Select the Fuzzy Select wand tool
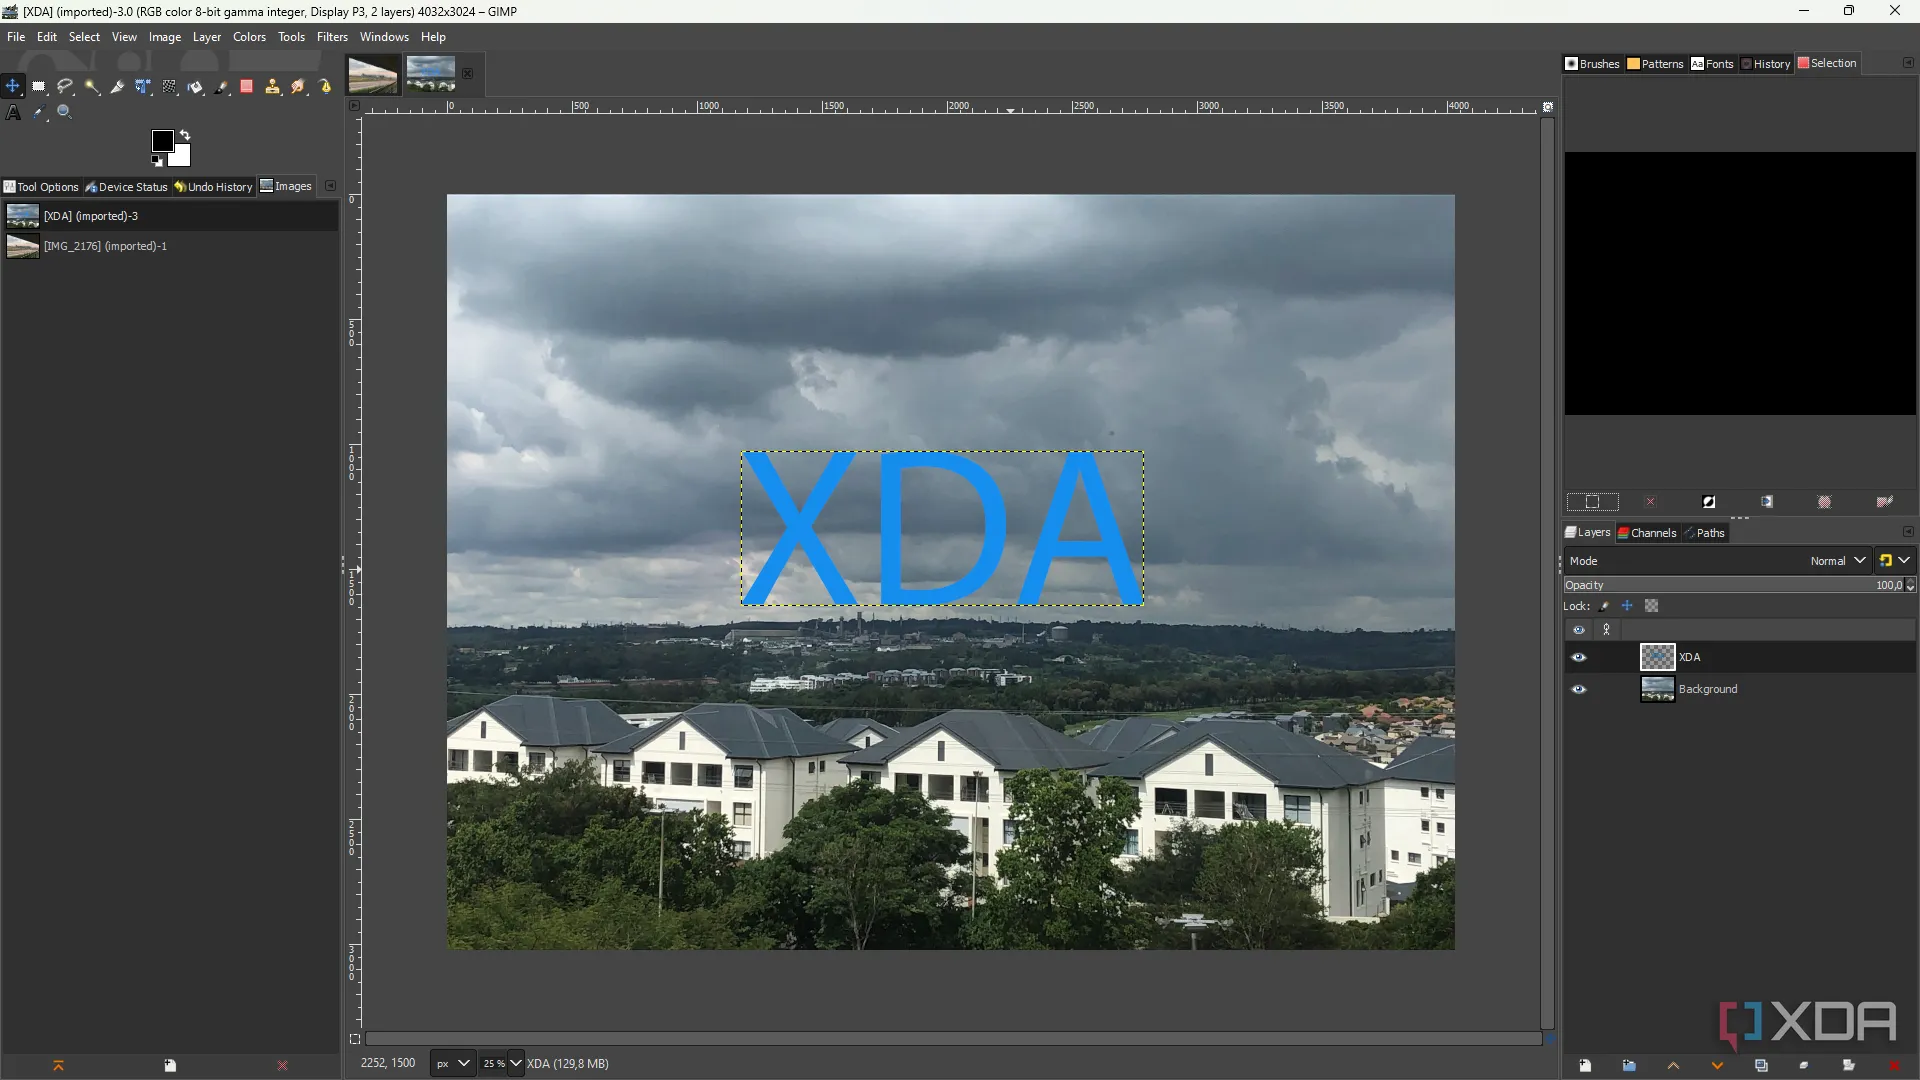 tap(91, 87)
